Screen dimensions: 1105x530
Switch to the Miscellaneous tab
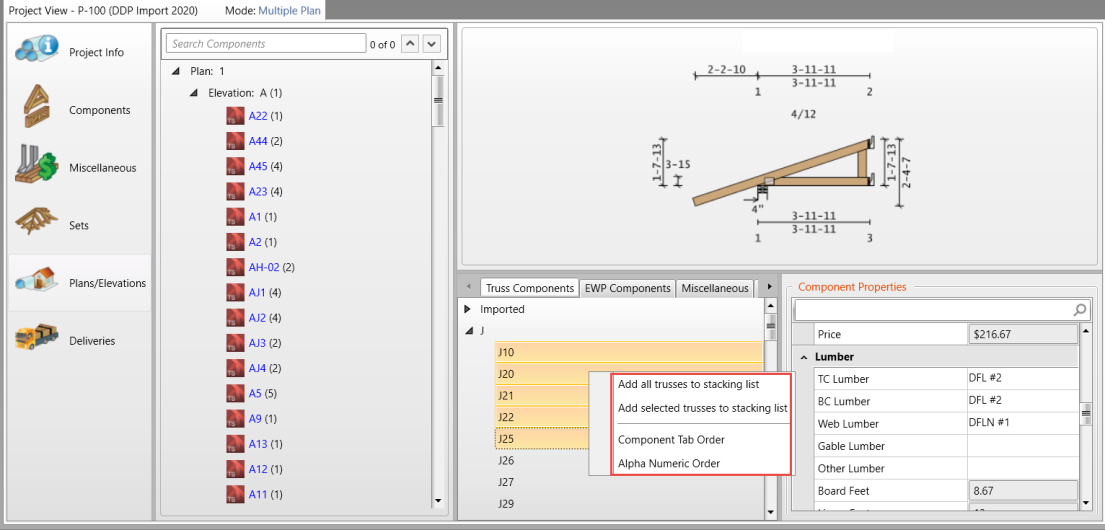(715, 288)
